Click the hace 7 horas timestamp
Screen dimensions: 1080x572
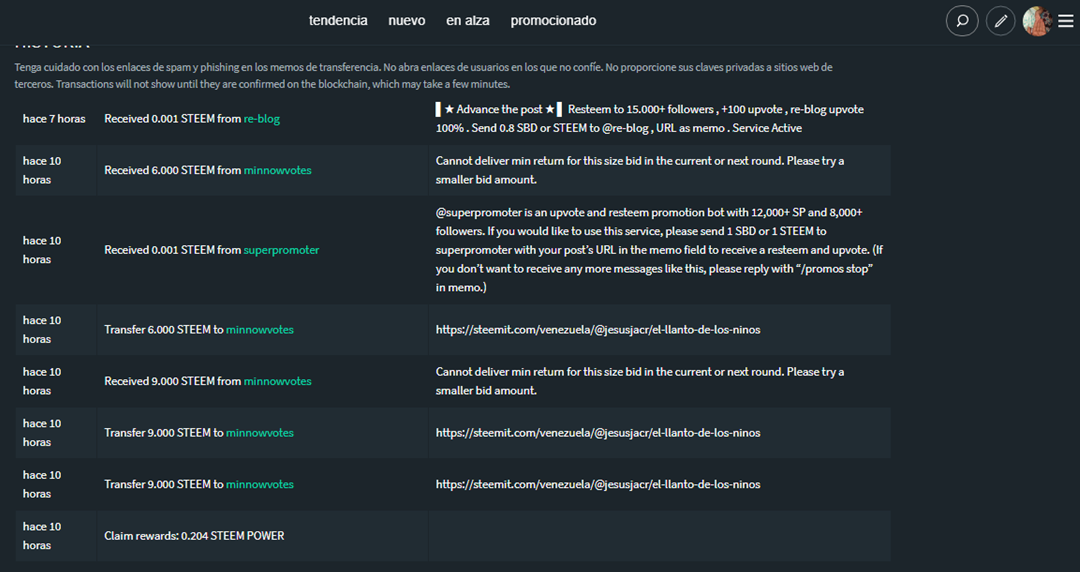[54, 119]
